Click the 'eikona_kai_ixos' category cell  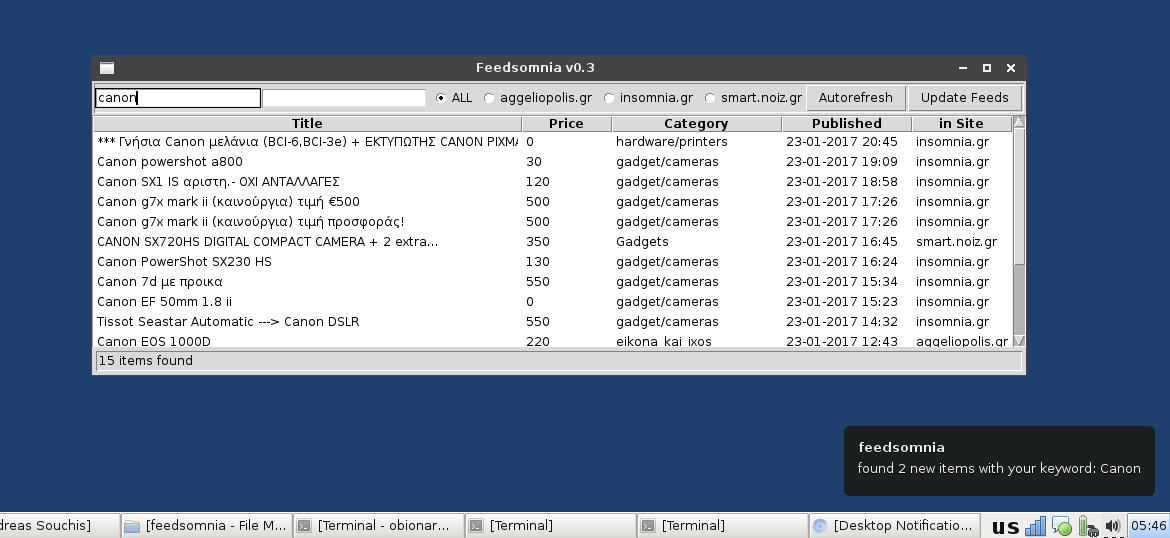pos(664,341)
